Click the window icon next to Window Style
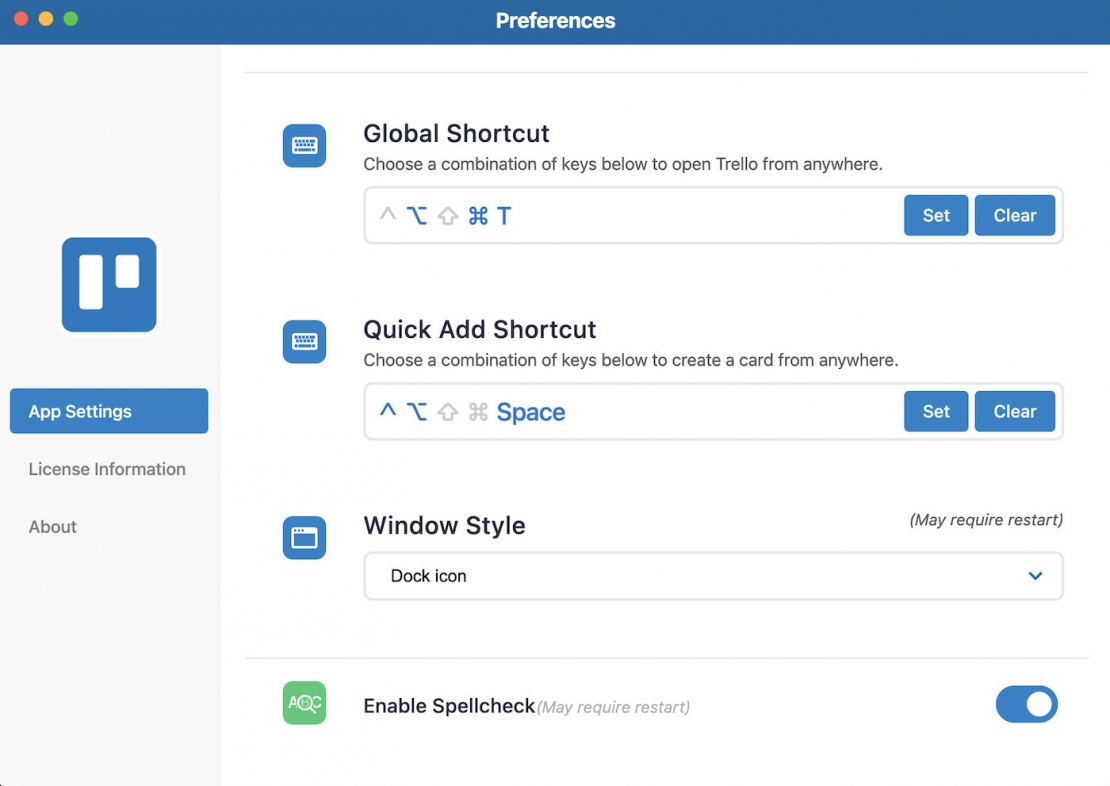 (304, 537)
